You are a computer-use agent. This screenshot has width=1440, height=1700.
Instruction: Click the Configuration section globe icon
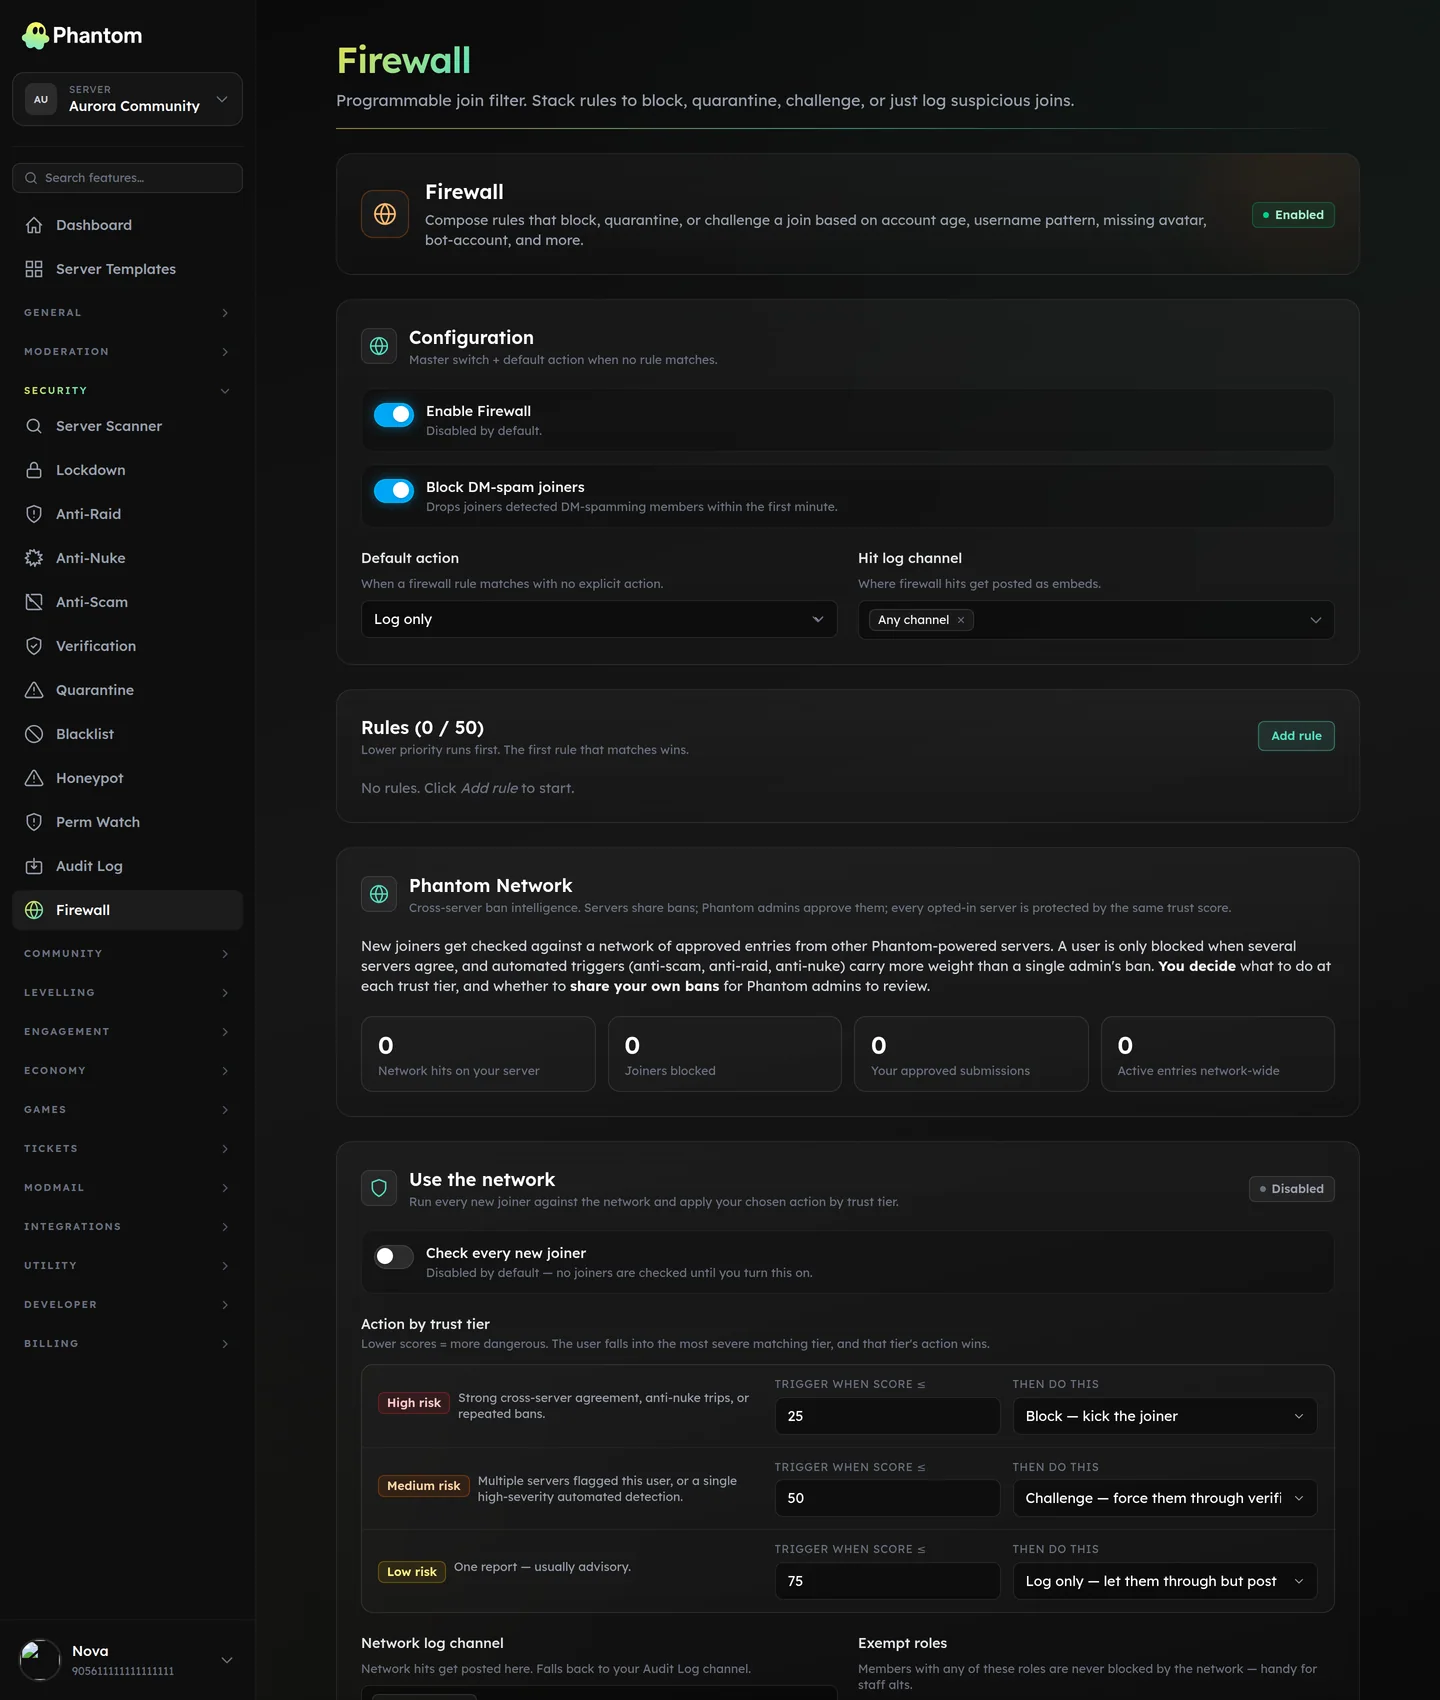[x=379, y=346]
